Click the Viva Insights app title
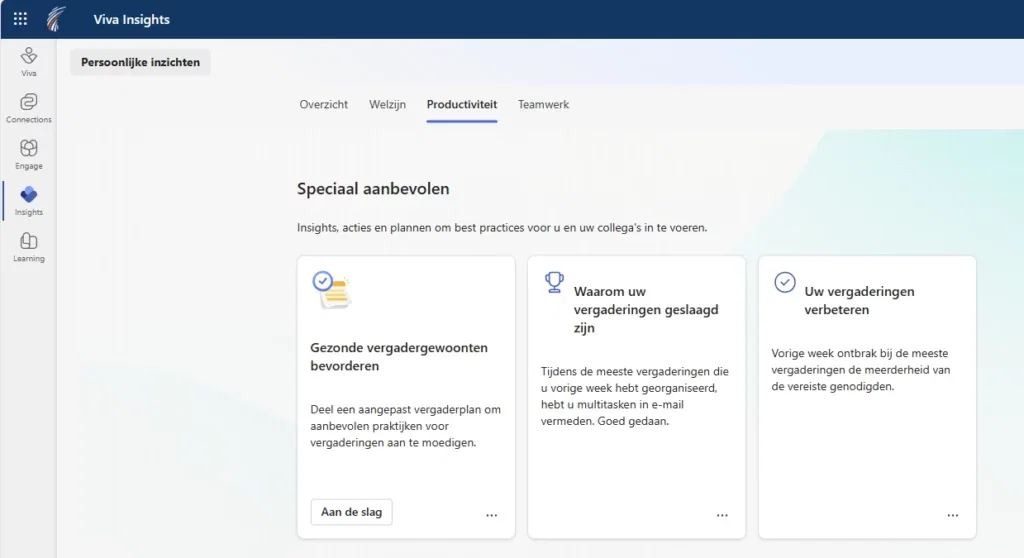This screenshot has width=1024, height=558. 131,20
